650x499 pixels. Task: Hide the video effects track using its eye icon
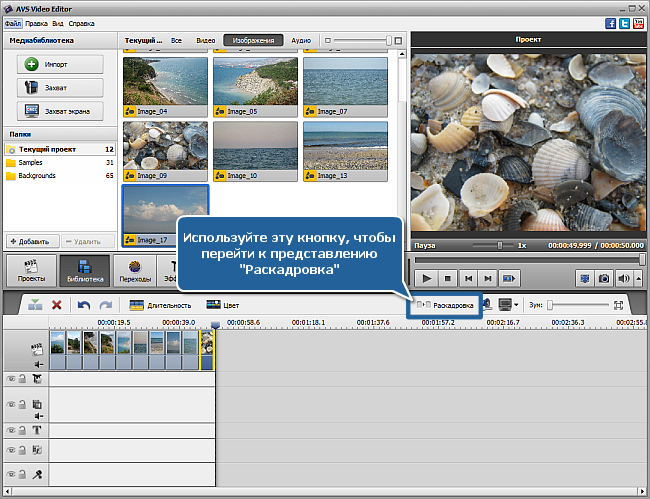pyautogui.click(x=12, y=378)
